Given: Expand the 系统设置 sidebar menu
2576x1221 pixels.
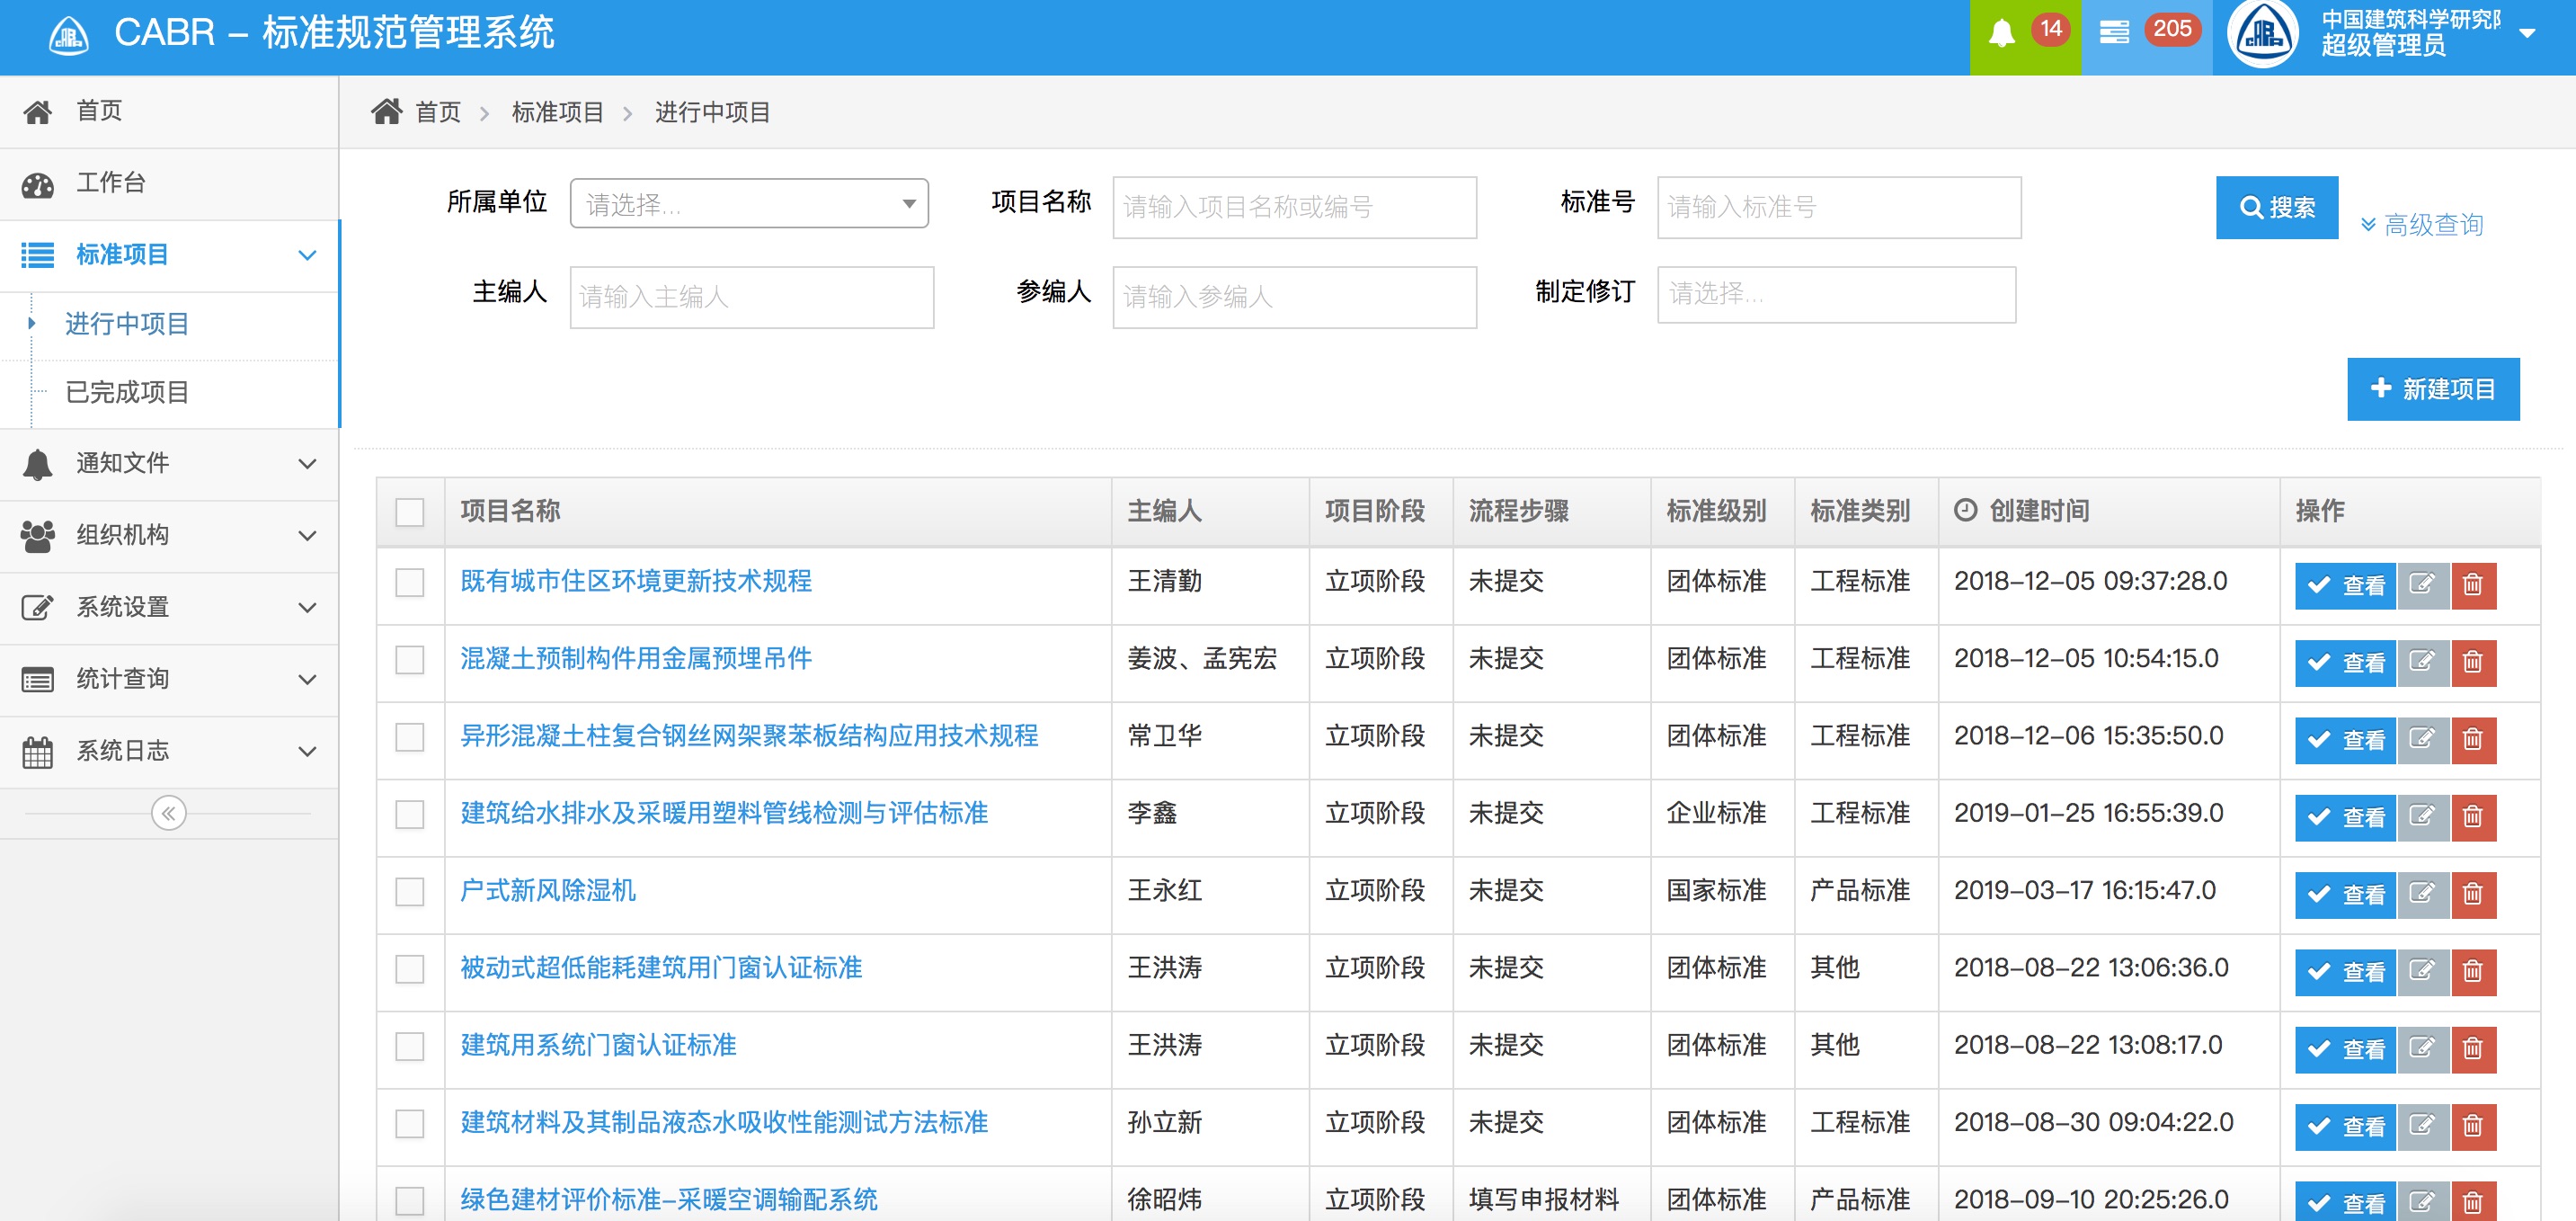Looking at the screenshot, I should click(169, 608).
